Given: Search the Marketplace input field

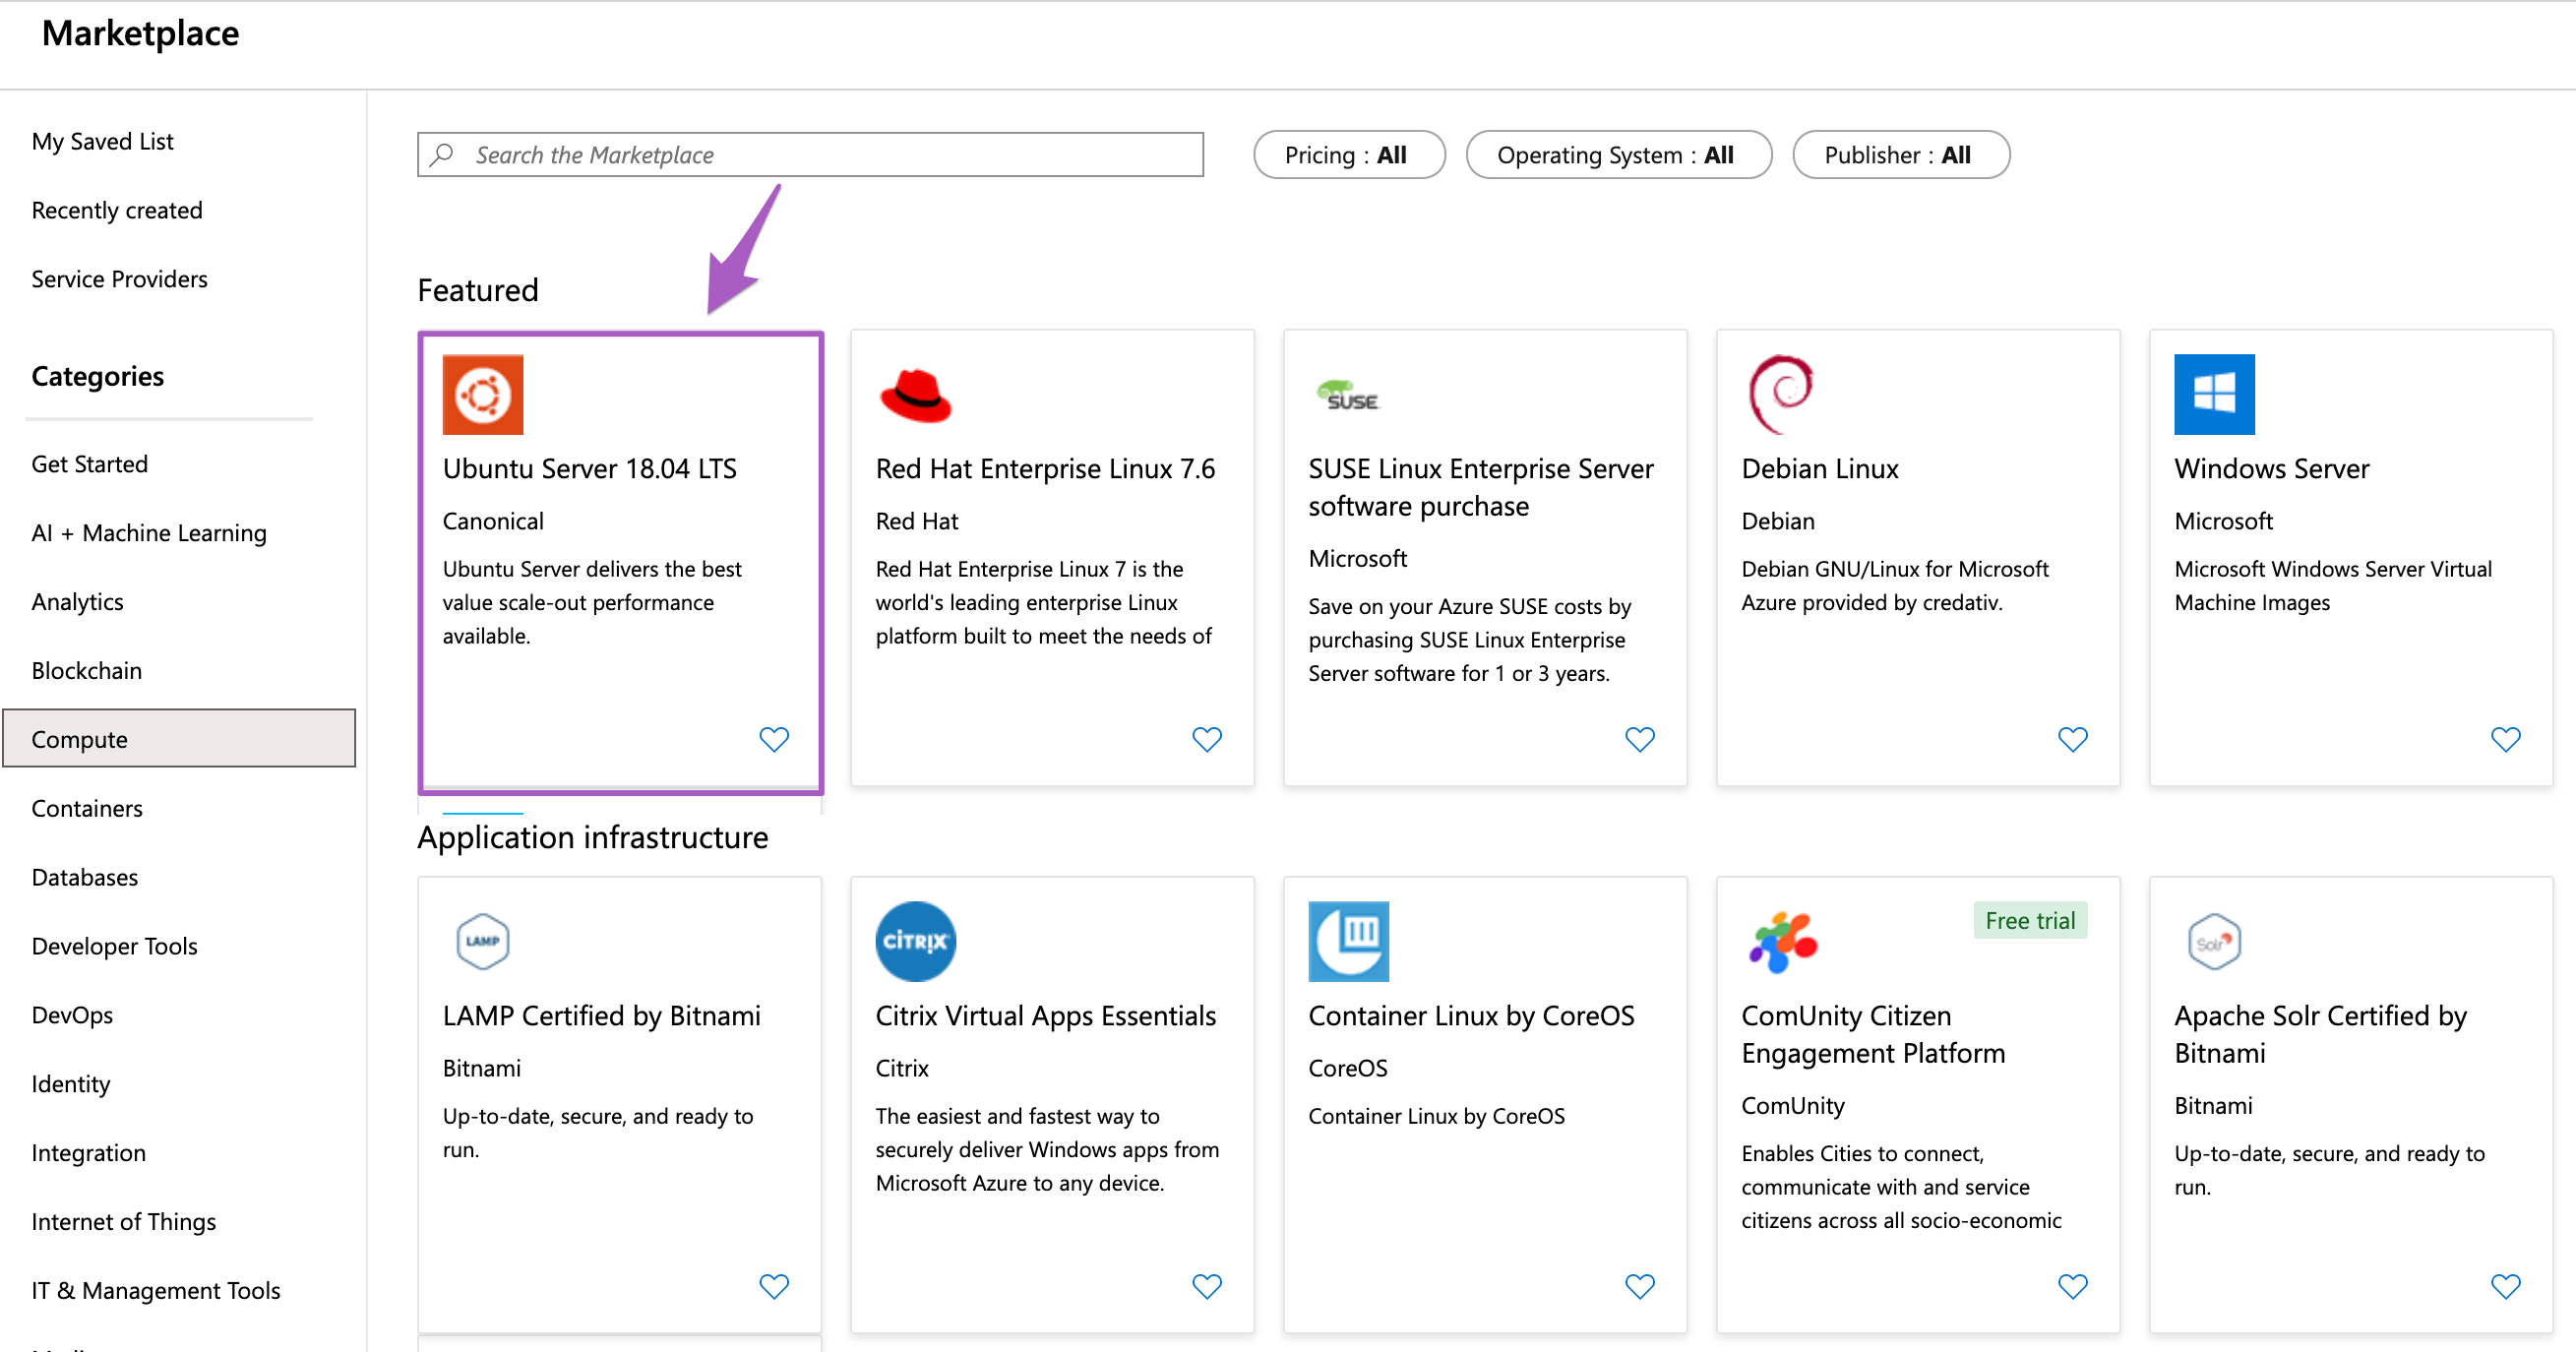Looking at the screenshot, I should [815, 154].
